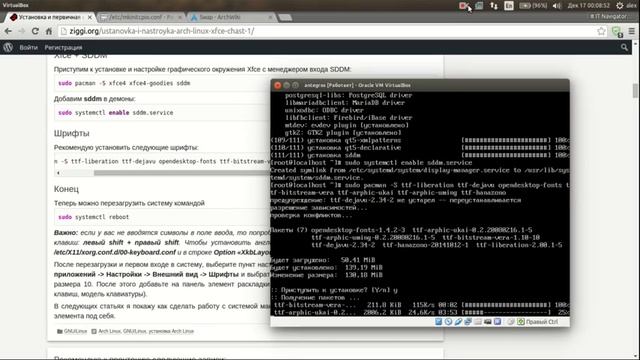
Task: Click the systemctl enable sddm.service code
Action: click(x=116, y=113)
